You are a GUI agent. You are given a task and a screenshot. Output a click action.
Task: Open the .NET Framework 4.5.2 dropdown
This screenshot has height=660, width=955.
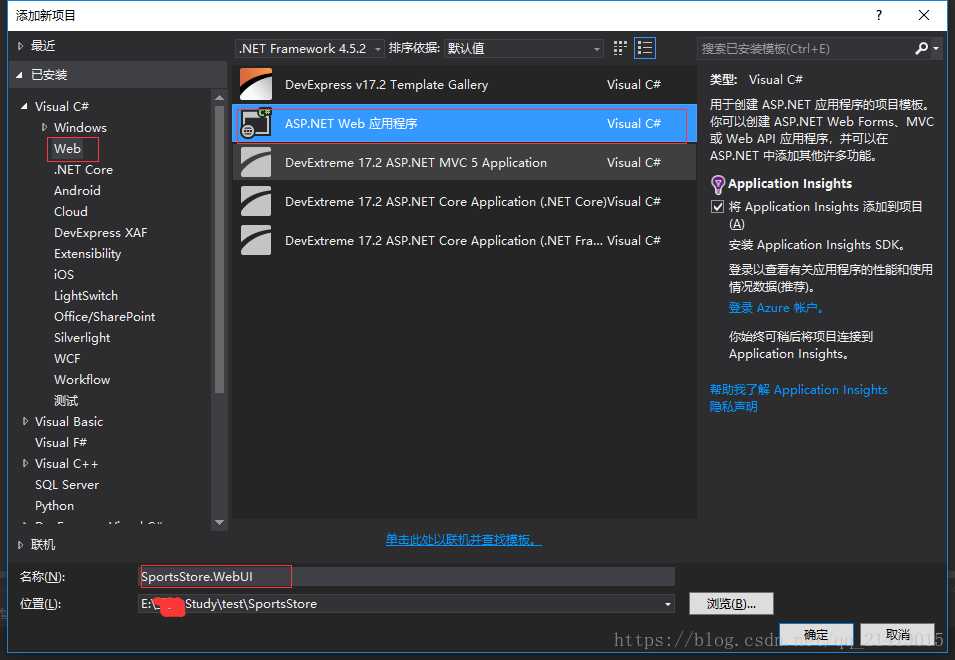point(309,48)
